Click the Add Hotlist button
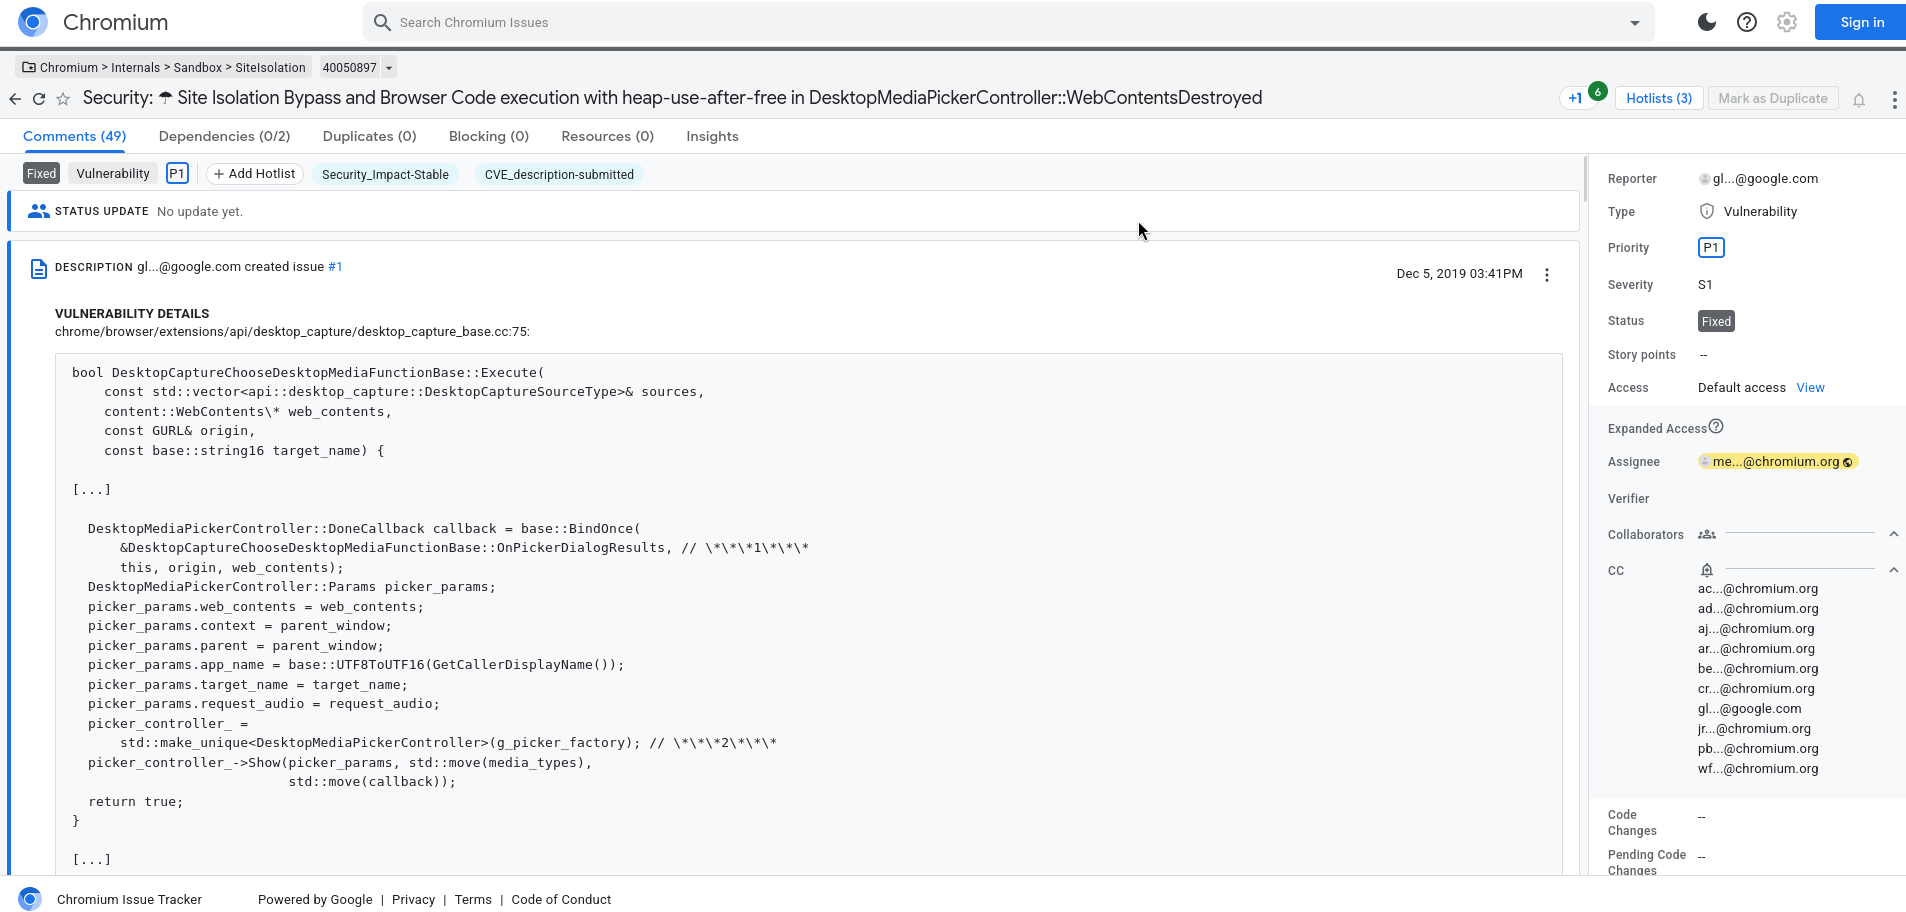Screen dimensions: 1906x912 (255, 173)
